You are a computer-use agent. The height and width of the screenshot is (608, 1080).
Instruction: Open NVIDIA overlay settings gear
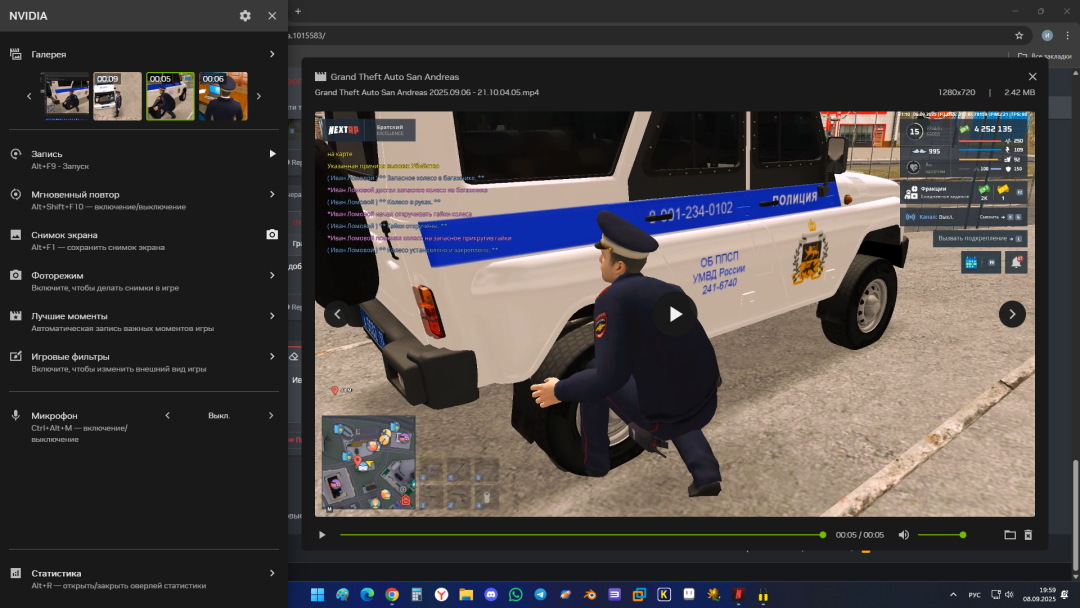click(x=245, y=15)
